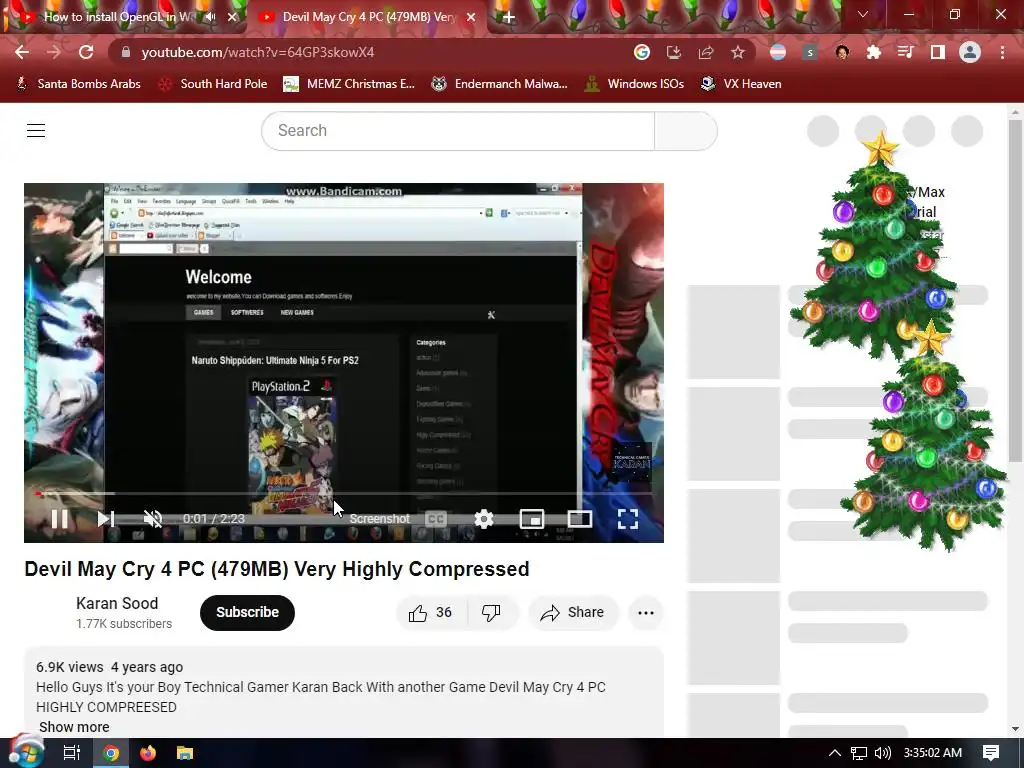Open the volume control in the tray
Screen dimensions: 1024x768
pyautogui.click(x=883, y=753)
